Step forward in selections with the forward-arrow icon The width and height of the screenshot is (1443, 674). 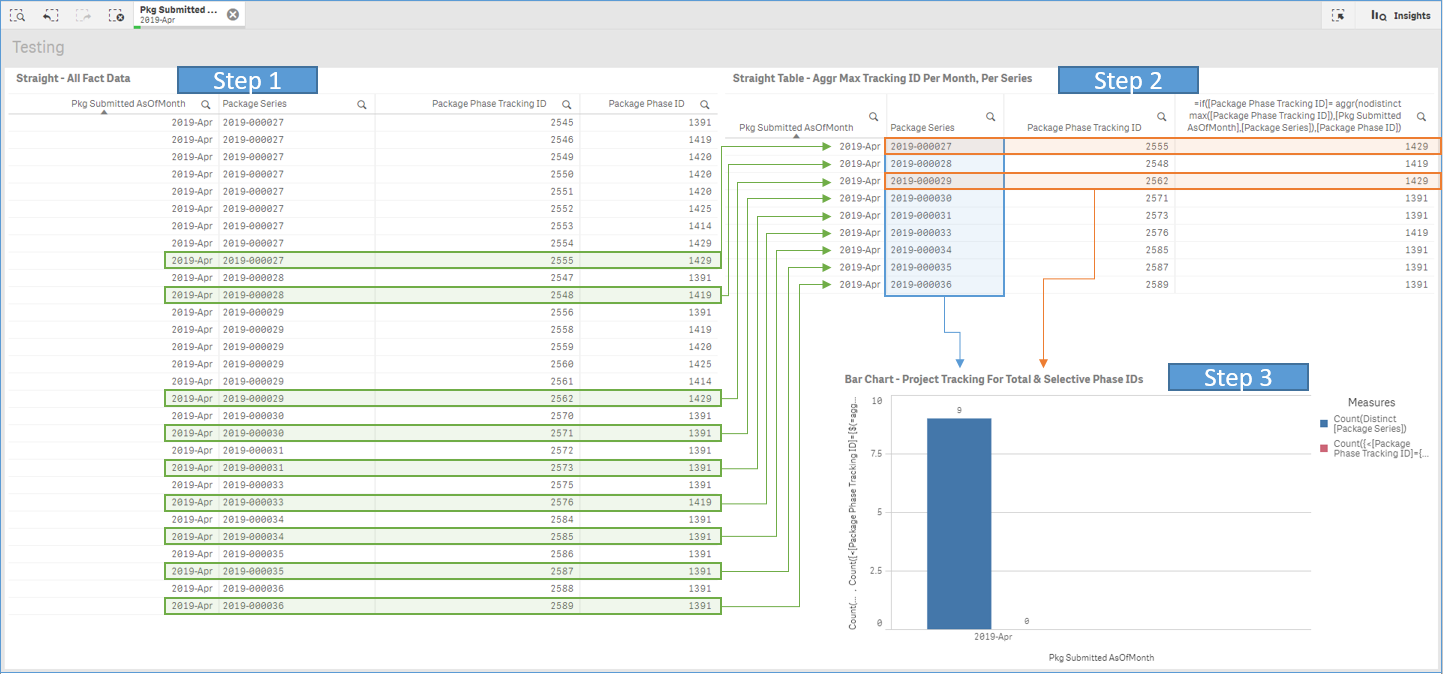coord(82,15)
